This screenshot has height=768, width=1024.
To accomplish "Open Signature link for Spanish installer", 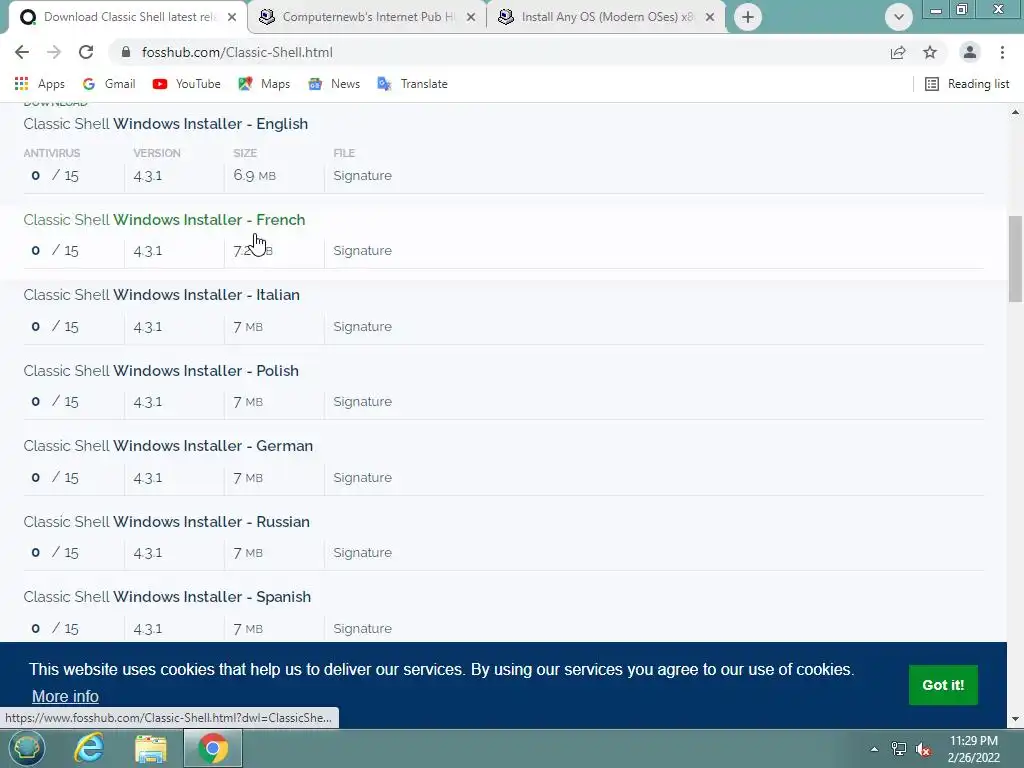I will coord(362,628).
